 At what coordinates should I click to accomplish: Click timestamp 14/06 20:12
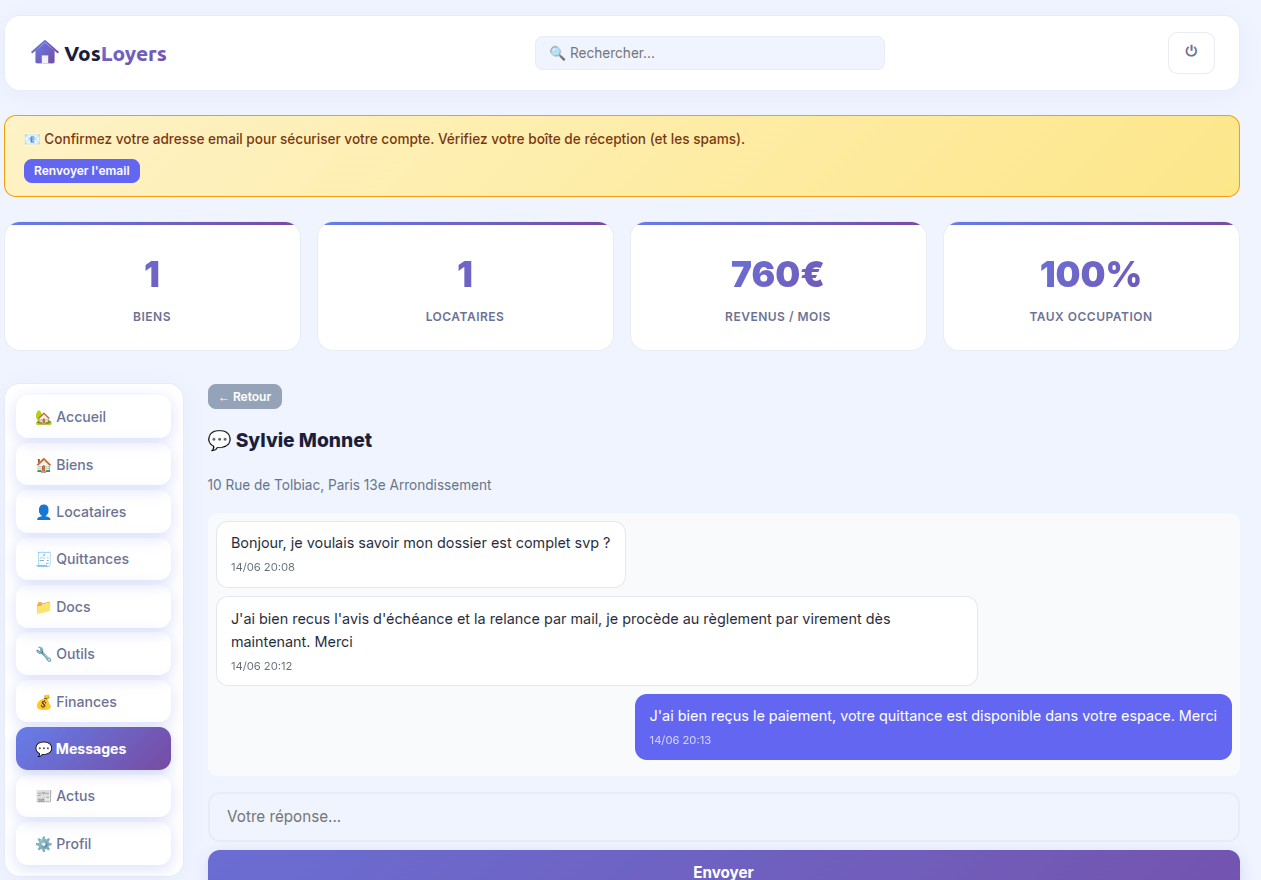coord(262,666)
